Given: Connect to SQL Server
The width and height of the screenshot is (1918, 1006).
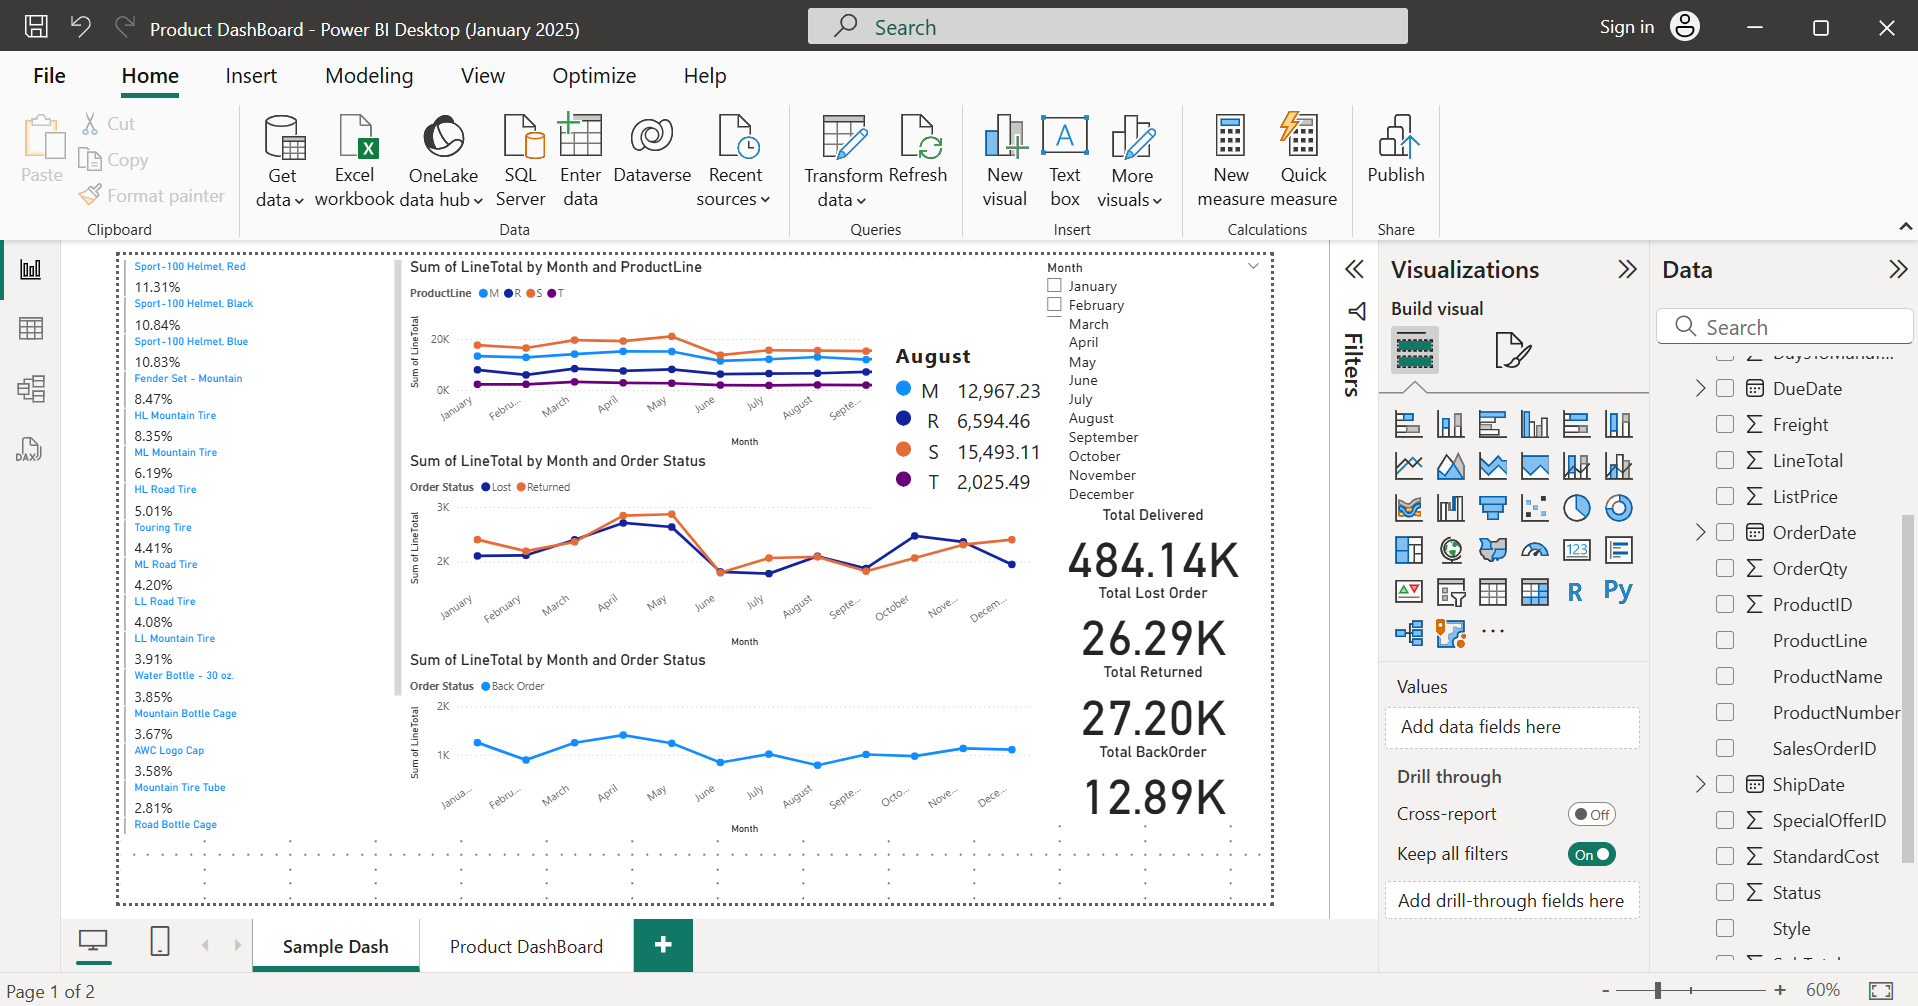Looking at the screenshot, I should point(521,160).
